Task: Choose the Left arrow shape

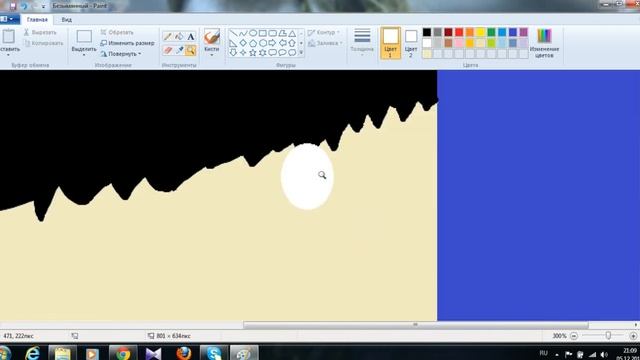Action: (282, 43)
